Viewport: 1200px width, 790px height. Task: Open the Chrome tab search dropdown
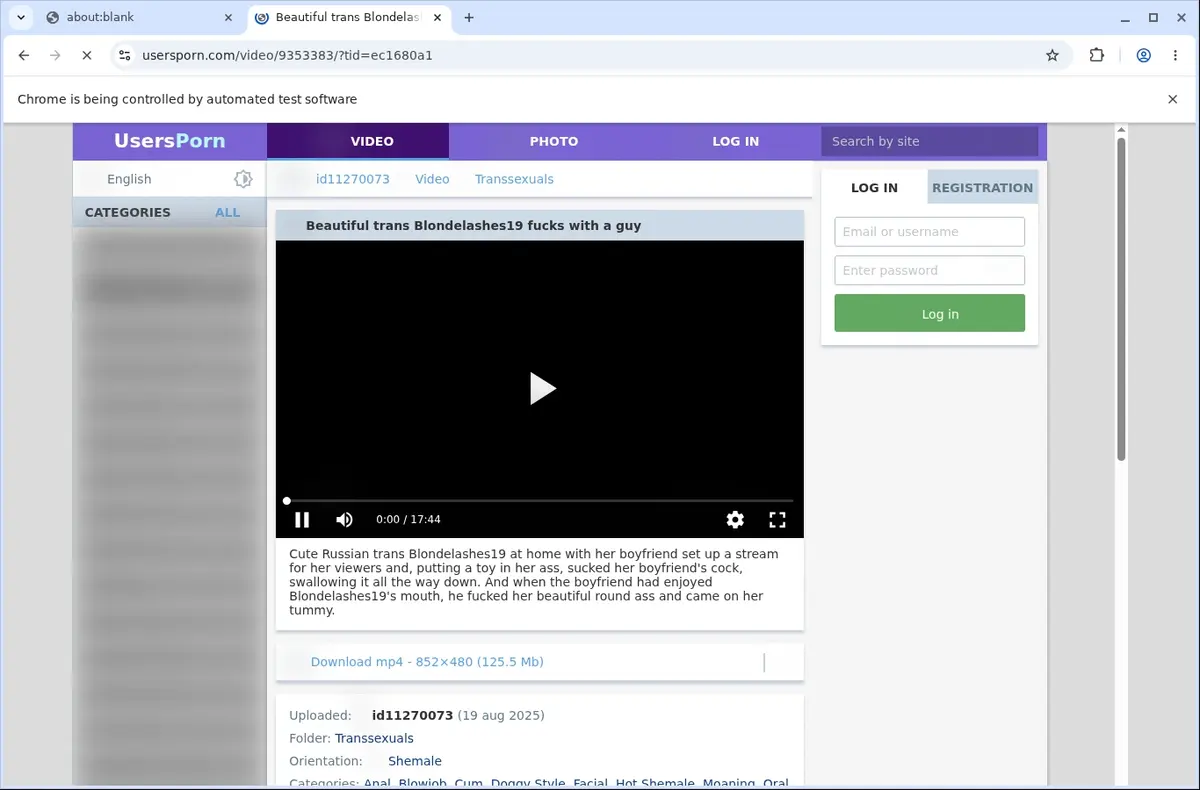click(21, 17)
